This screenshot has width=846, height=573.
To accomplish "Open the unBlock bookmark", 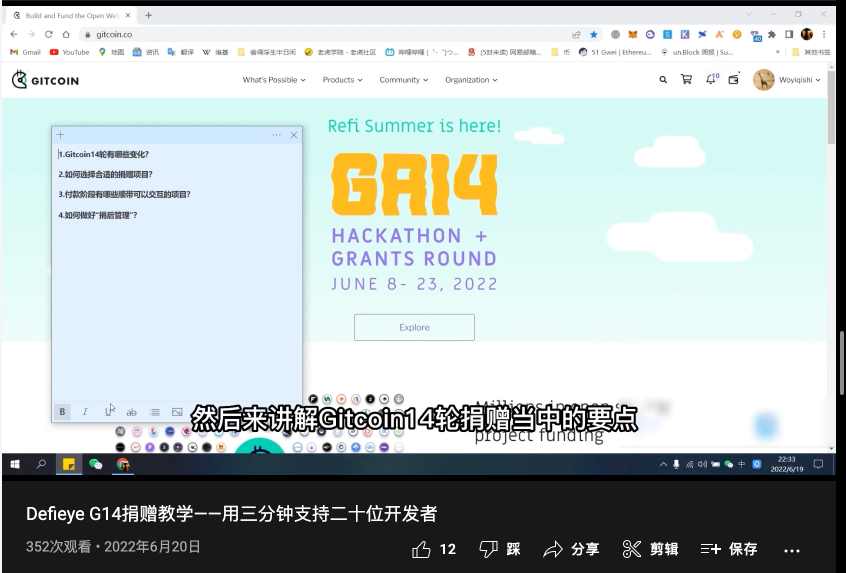I will tap(697, 52).
